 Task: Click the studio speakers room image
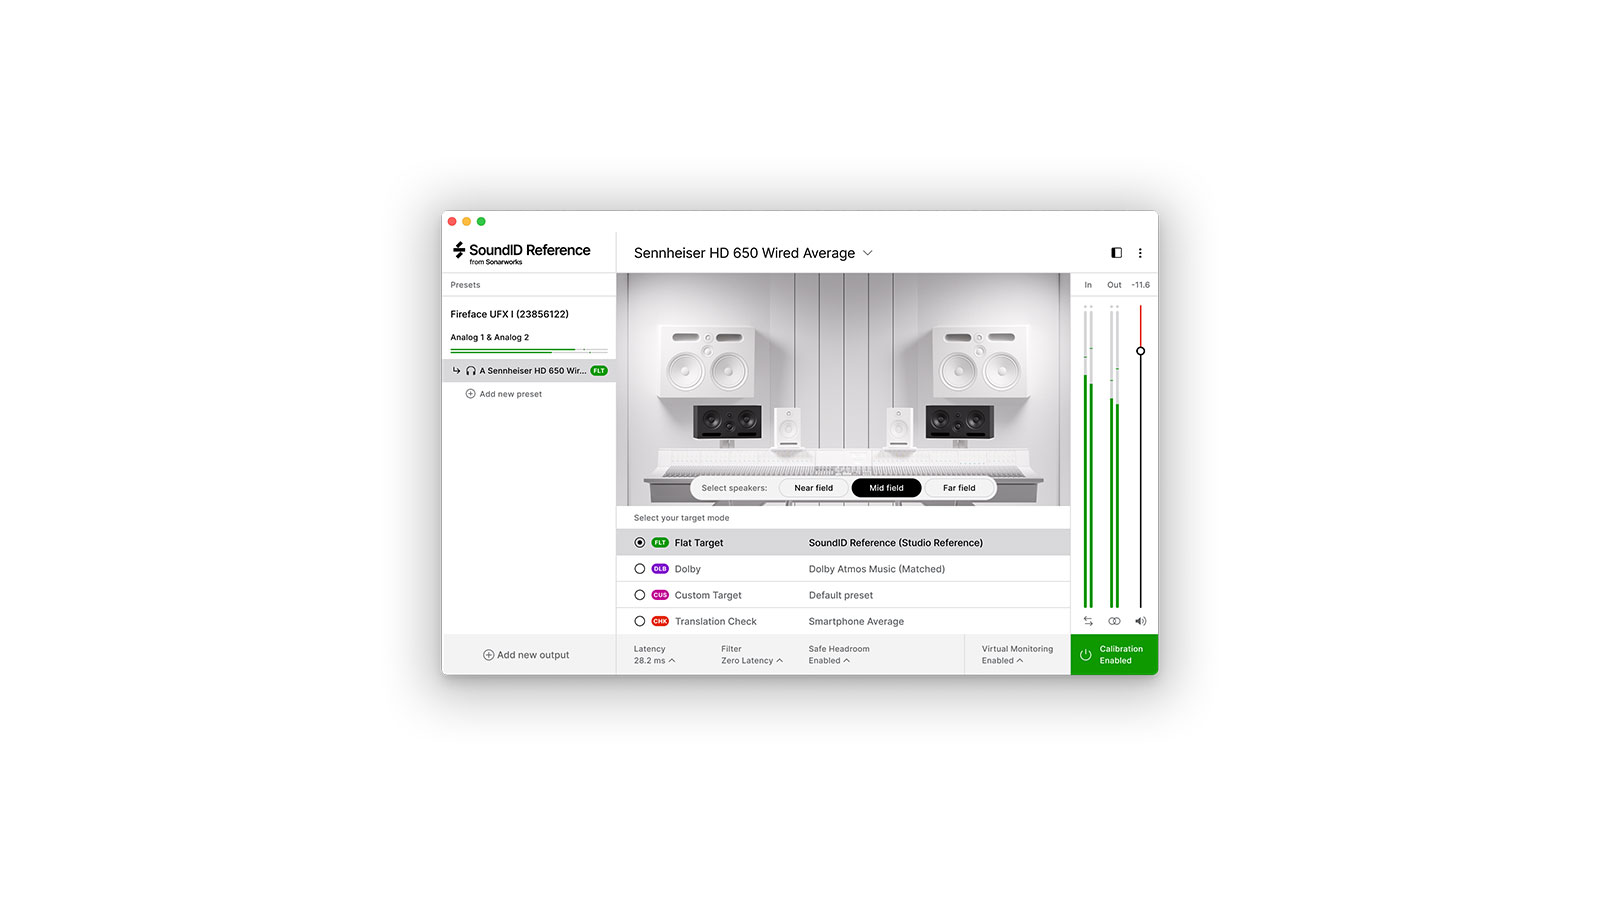point(843,389)
